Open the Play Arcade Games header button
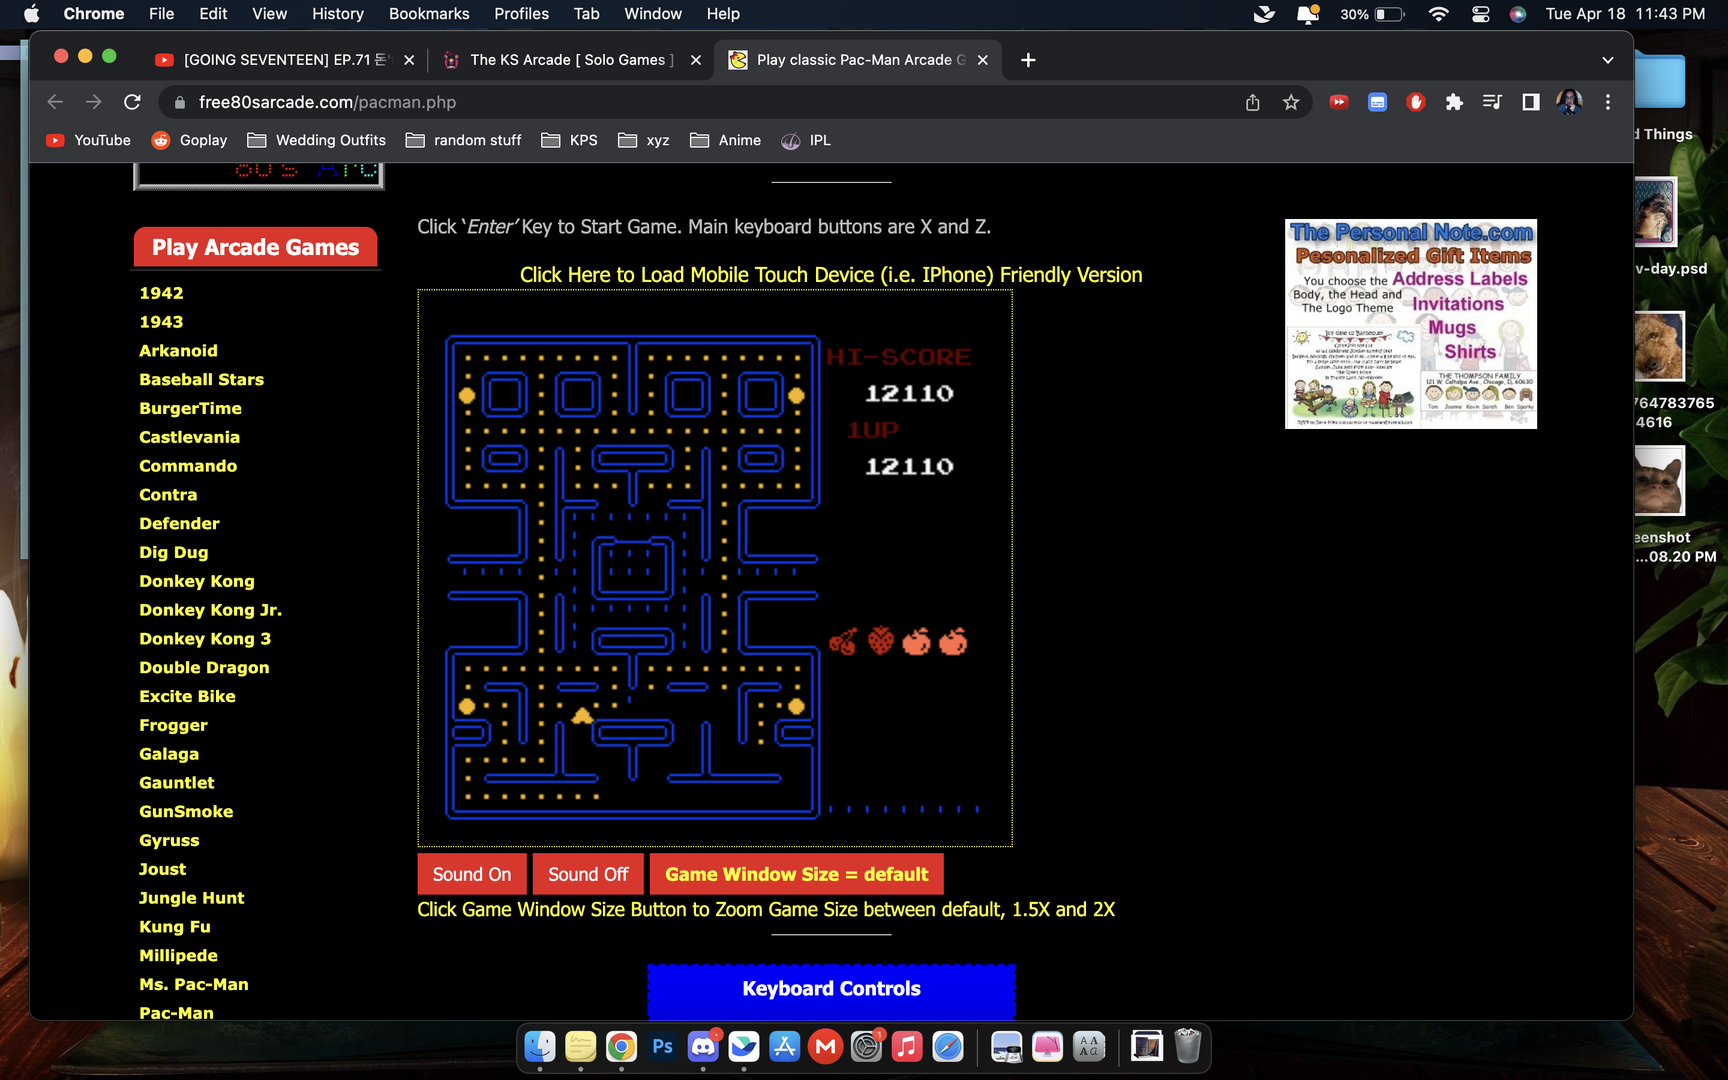Image resolution: width=1728 pixels, height=1080 pixels. pos(255,247)
